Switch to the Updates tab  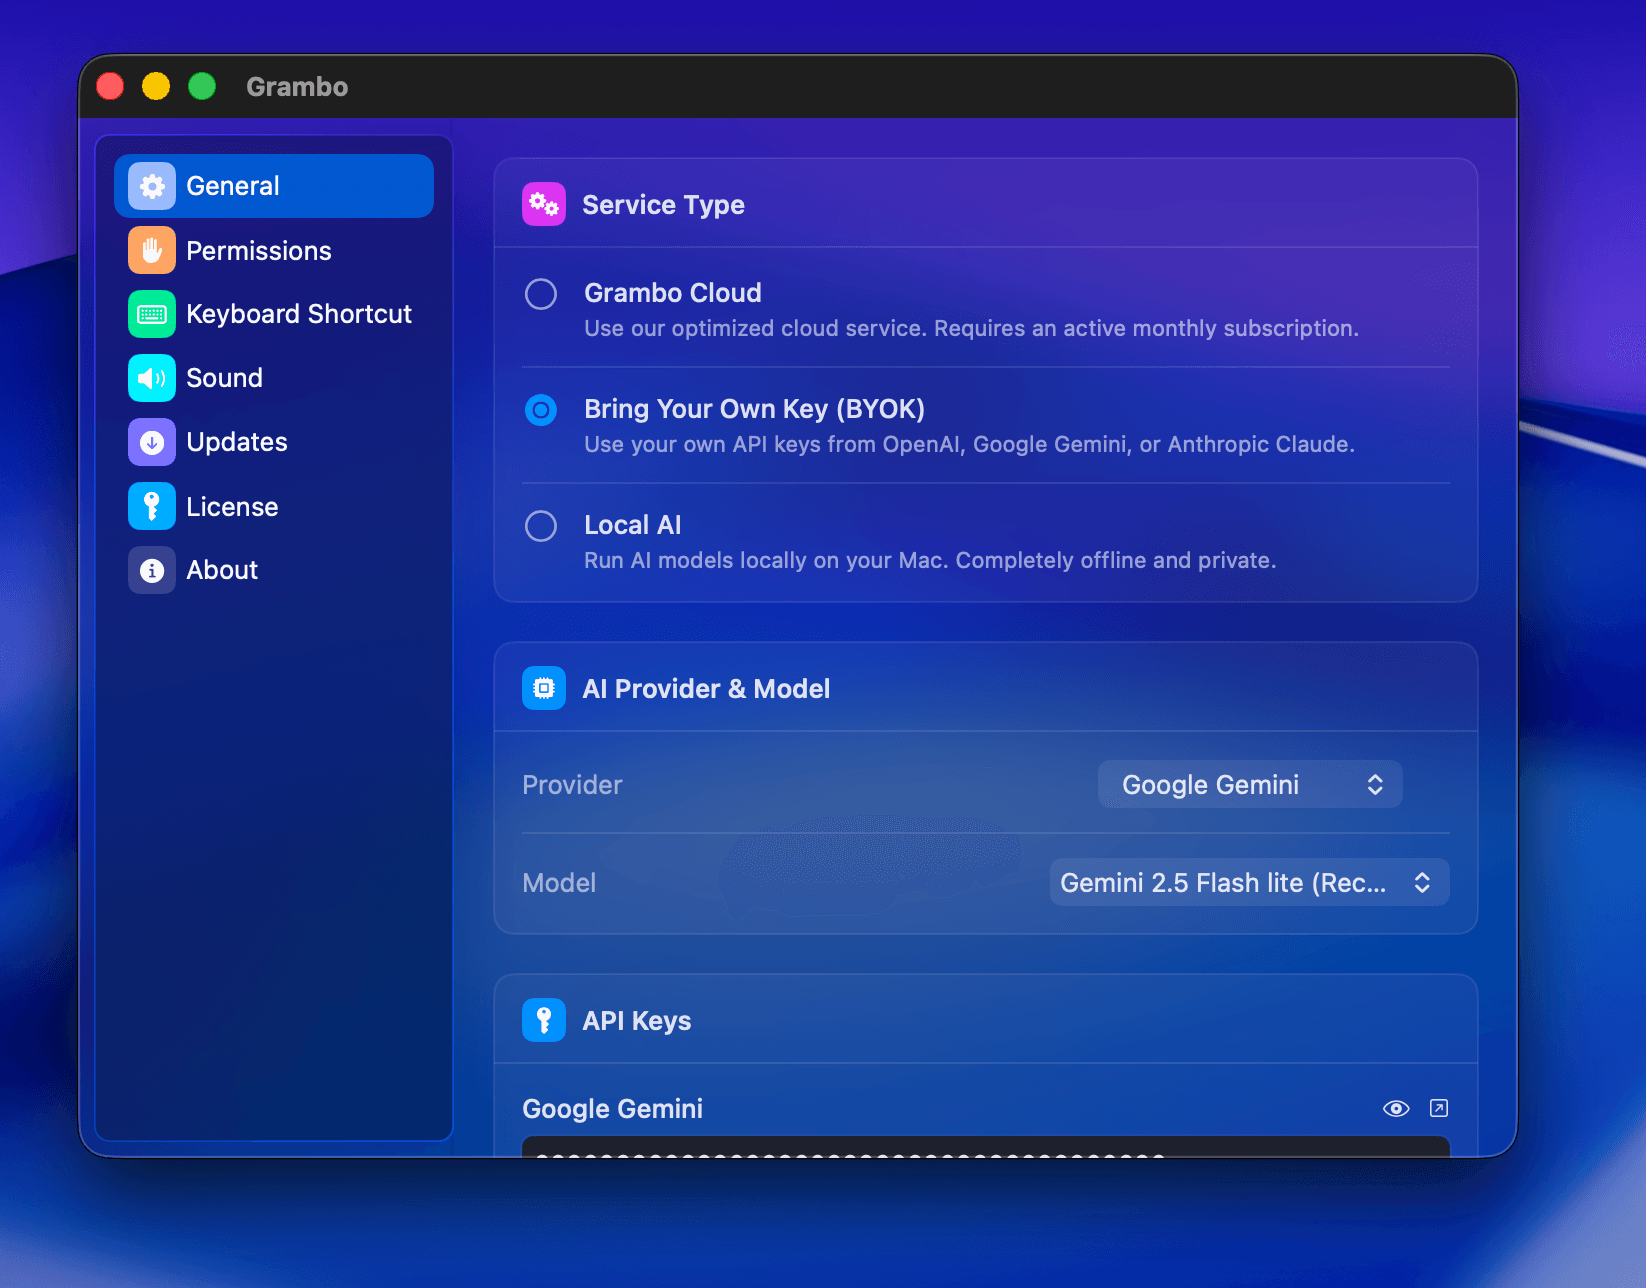tap(274, 442)
